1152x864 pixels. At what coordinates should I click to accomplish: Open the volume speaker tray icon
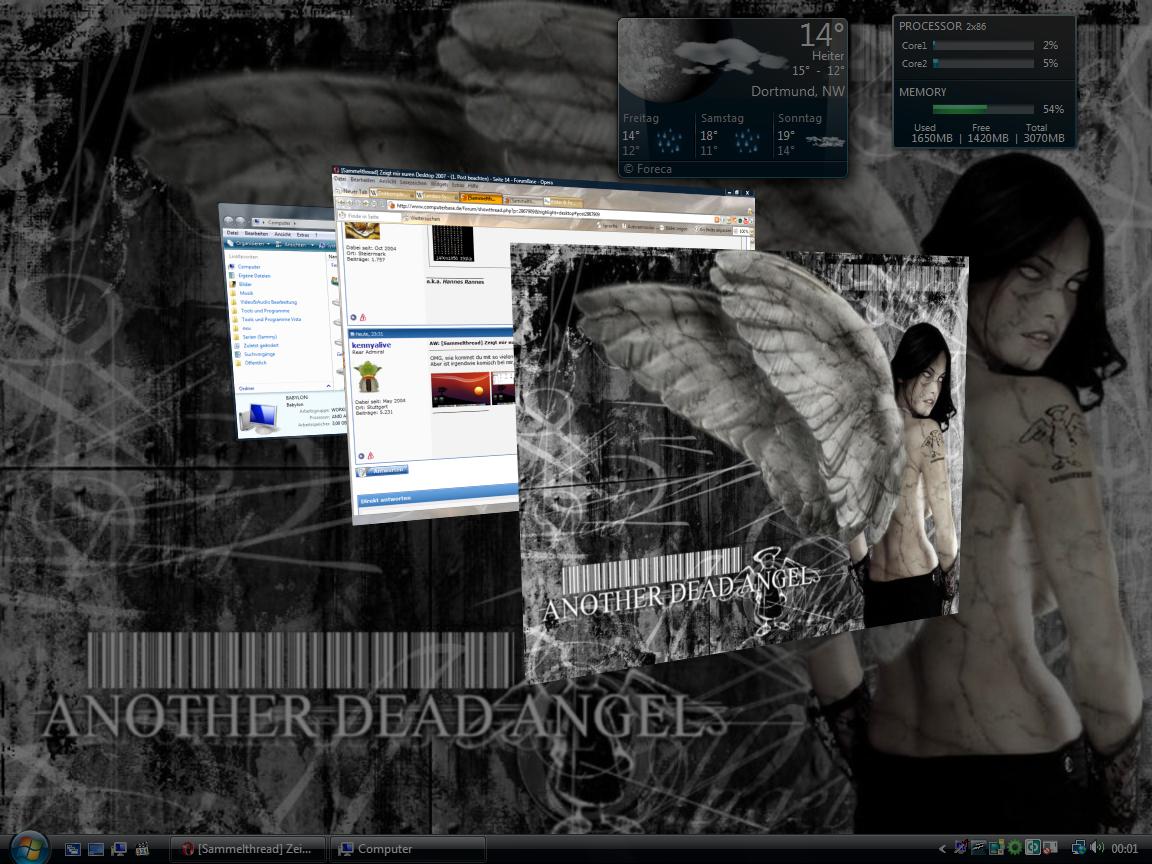[x=1097, y=848]
